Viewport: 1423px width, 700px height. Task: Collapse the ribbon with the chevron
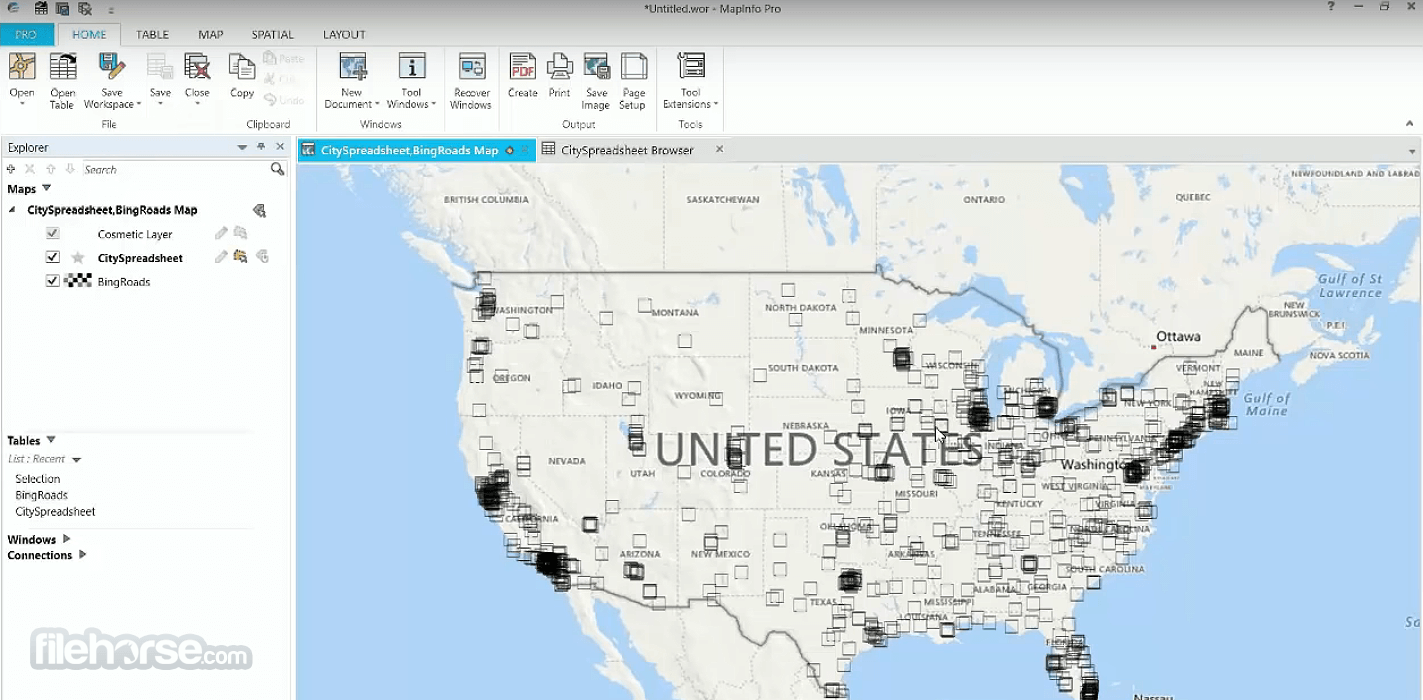pyautogui.click(x=1410, y=124)
